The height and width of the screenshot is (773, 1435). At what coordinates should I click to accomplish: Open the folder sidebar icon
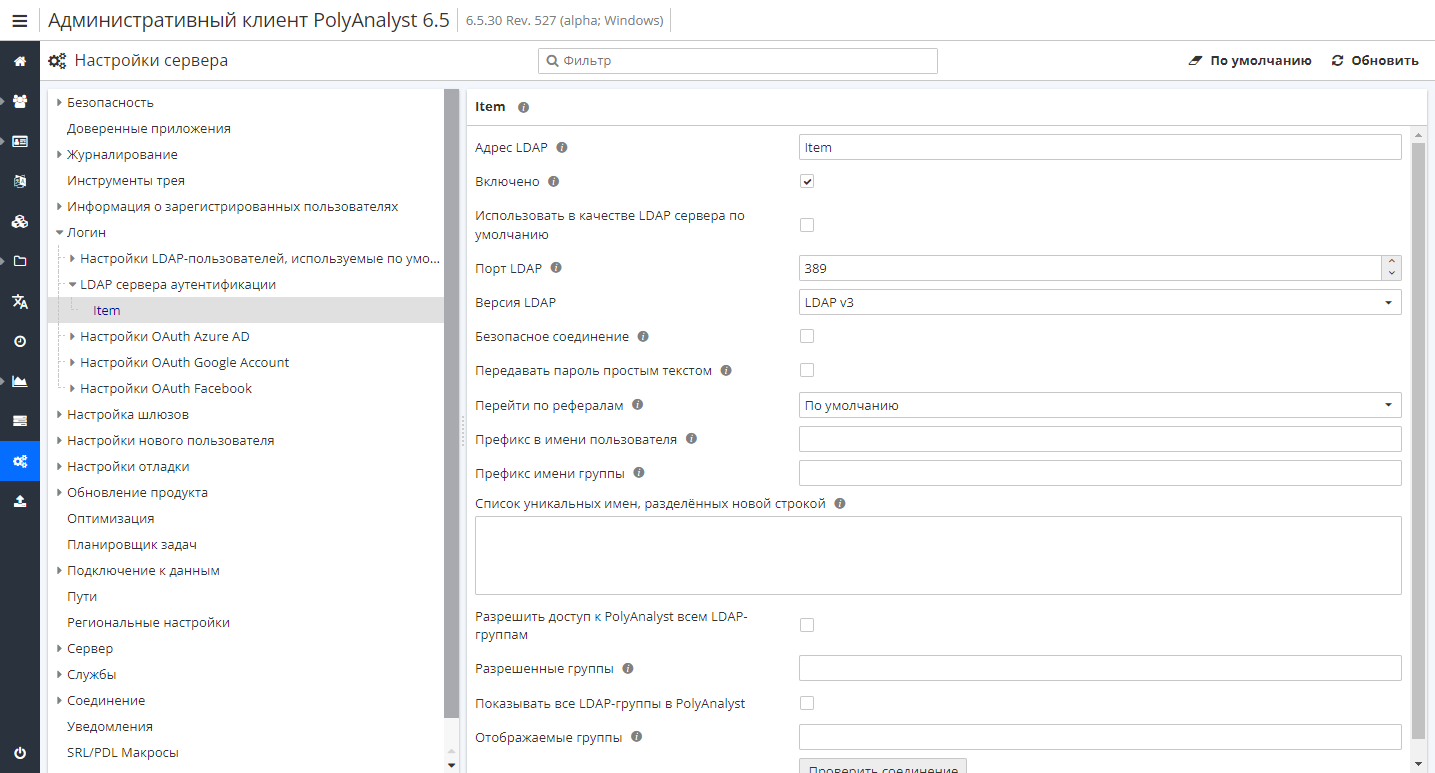(20, 261)
